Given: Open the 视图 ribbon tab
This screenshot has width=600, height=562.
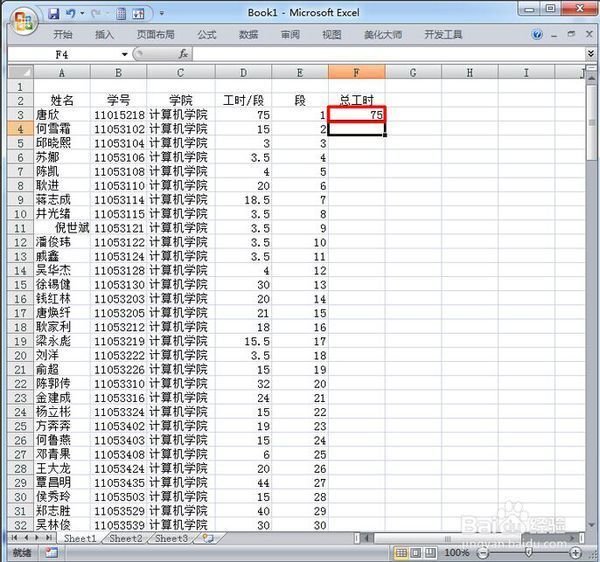Looking at the screenshot, I should coord(331,35).
